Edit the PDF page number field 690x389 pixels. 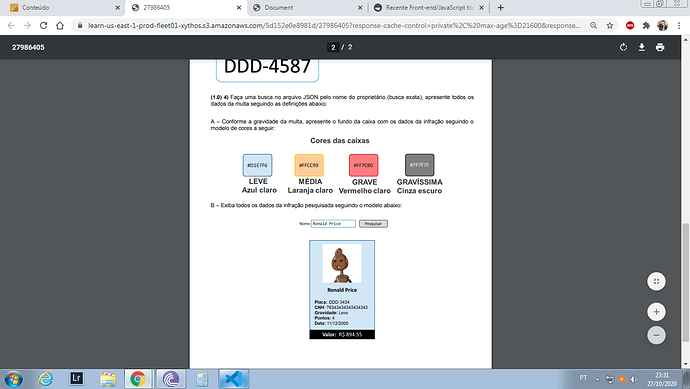tap(333, 47)
